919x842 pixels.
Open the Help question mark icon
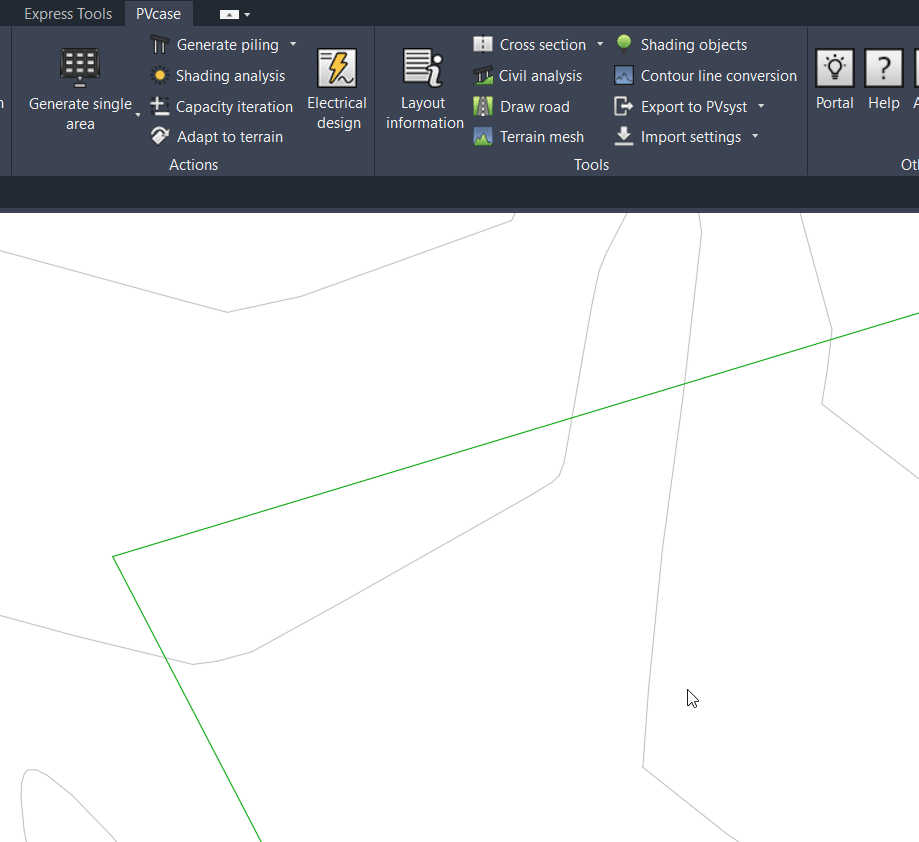883,68
